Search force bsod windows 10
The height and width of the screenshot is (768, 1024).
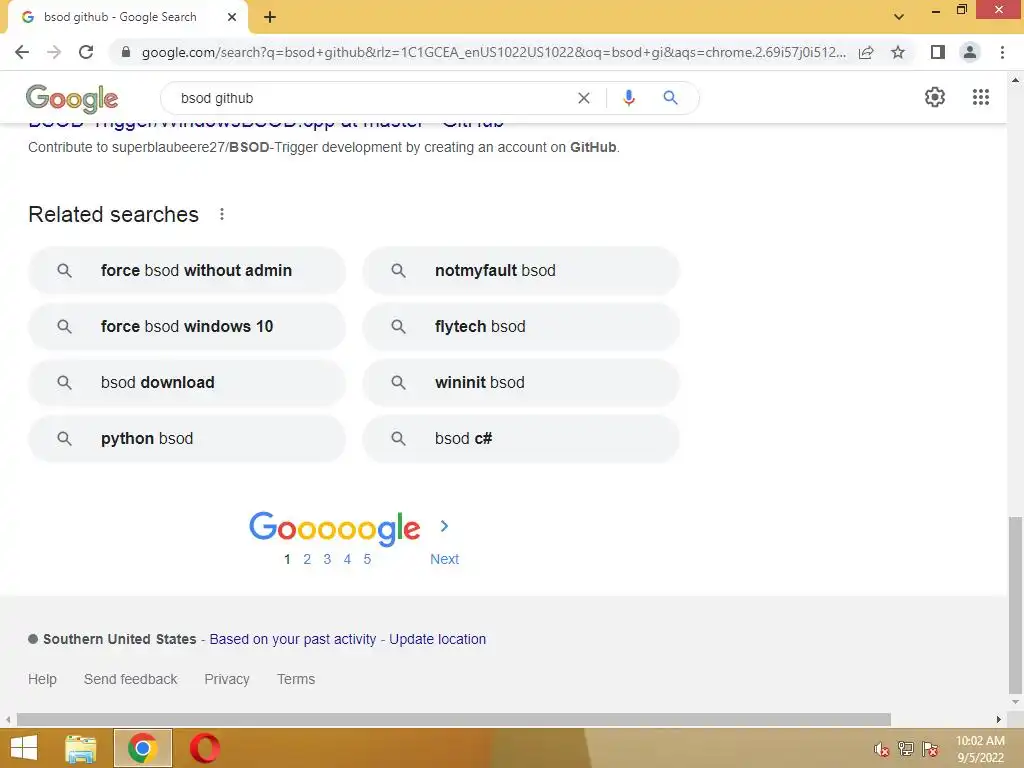click(187, 327)
